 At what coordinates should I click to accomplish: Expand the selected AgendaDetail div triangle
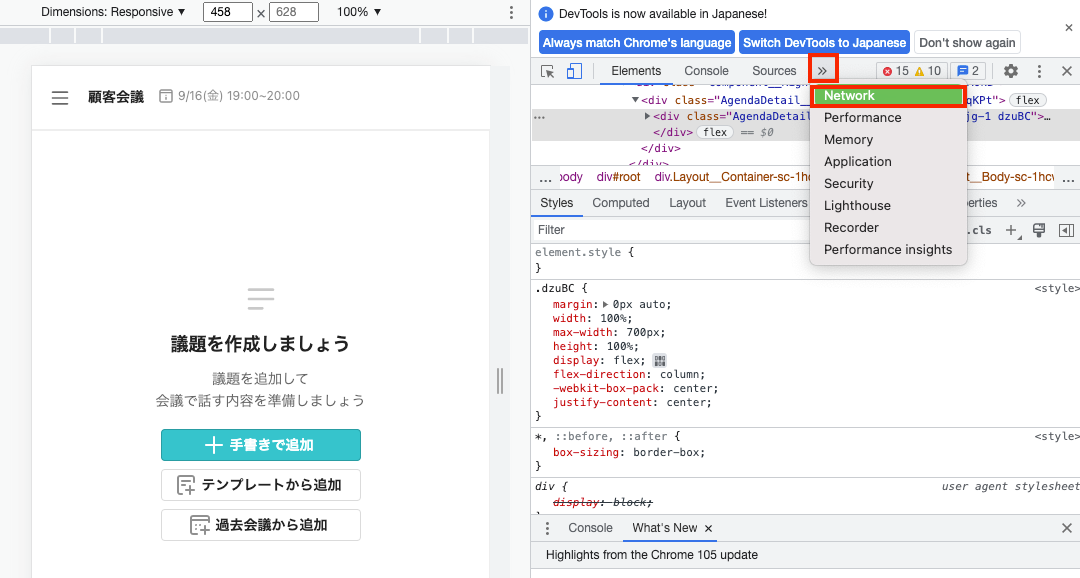pos(647,116)
